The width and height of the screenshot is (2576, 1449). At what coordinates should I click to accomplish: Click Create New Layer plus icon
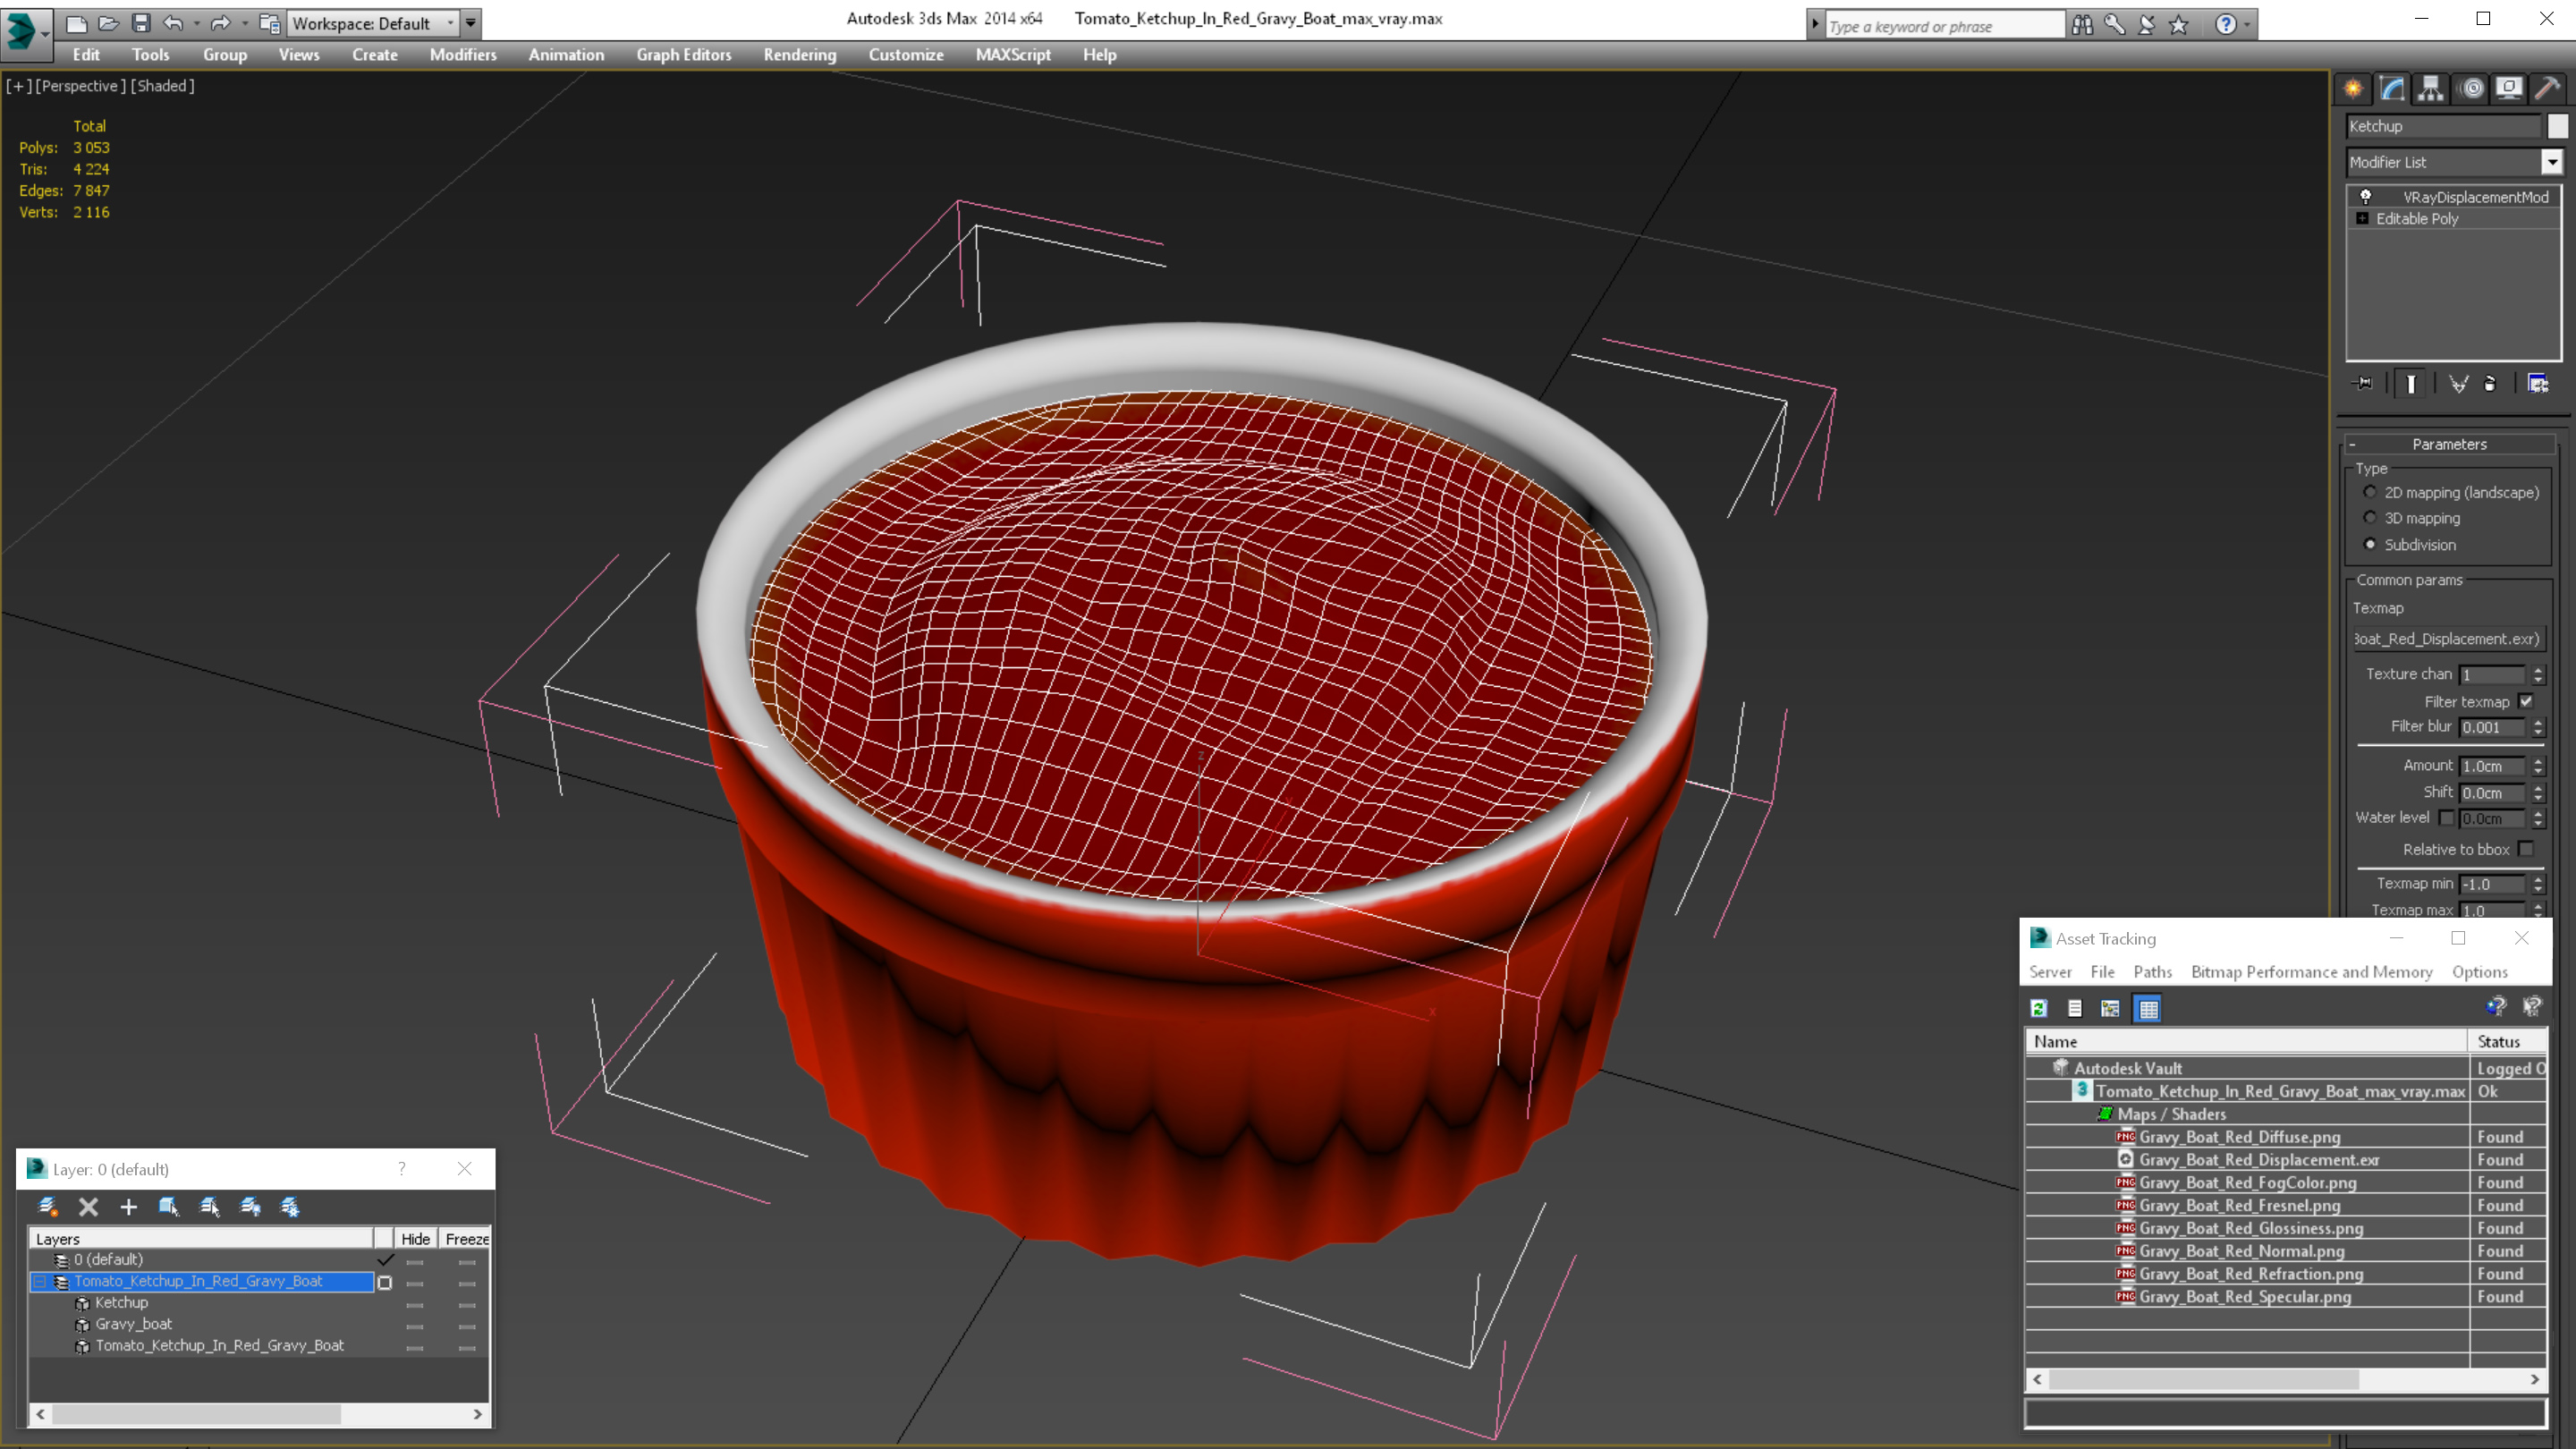pos(128,1207)
